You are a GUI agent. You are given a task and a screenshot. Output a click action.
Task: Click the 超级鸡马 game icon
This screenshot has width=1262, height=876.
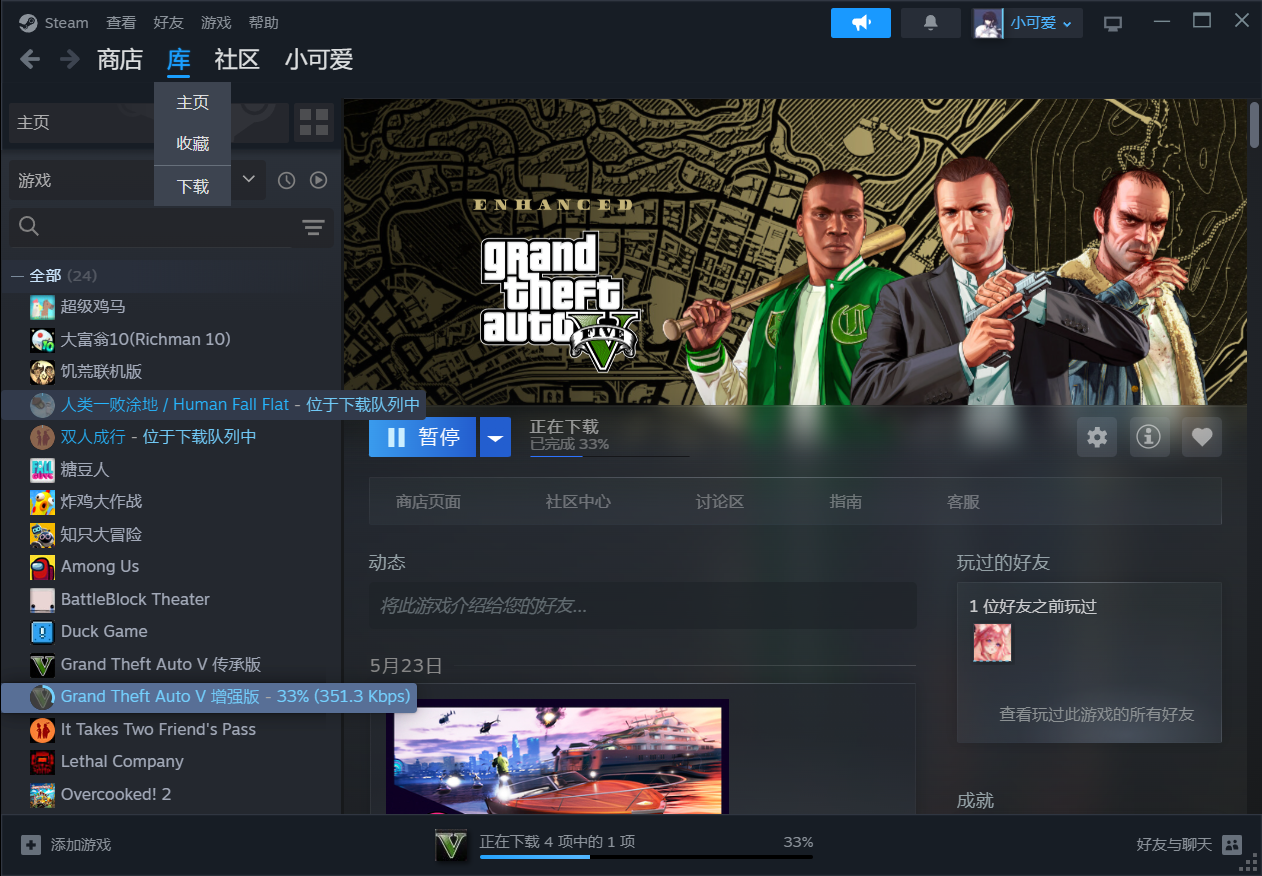coord(42,307)
